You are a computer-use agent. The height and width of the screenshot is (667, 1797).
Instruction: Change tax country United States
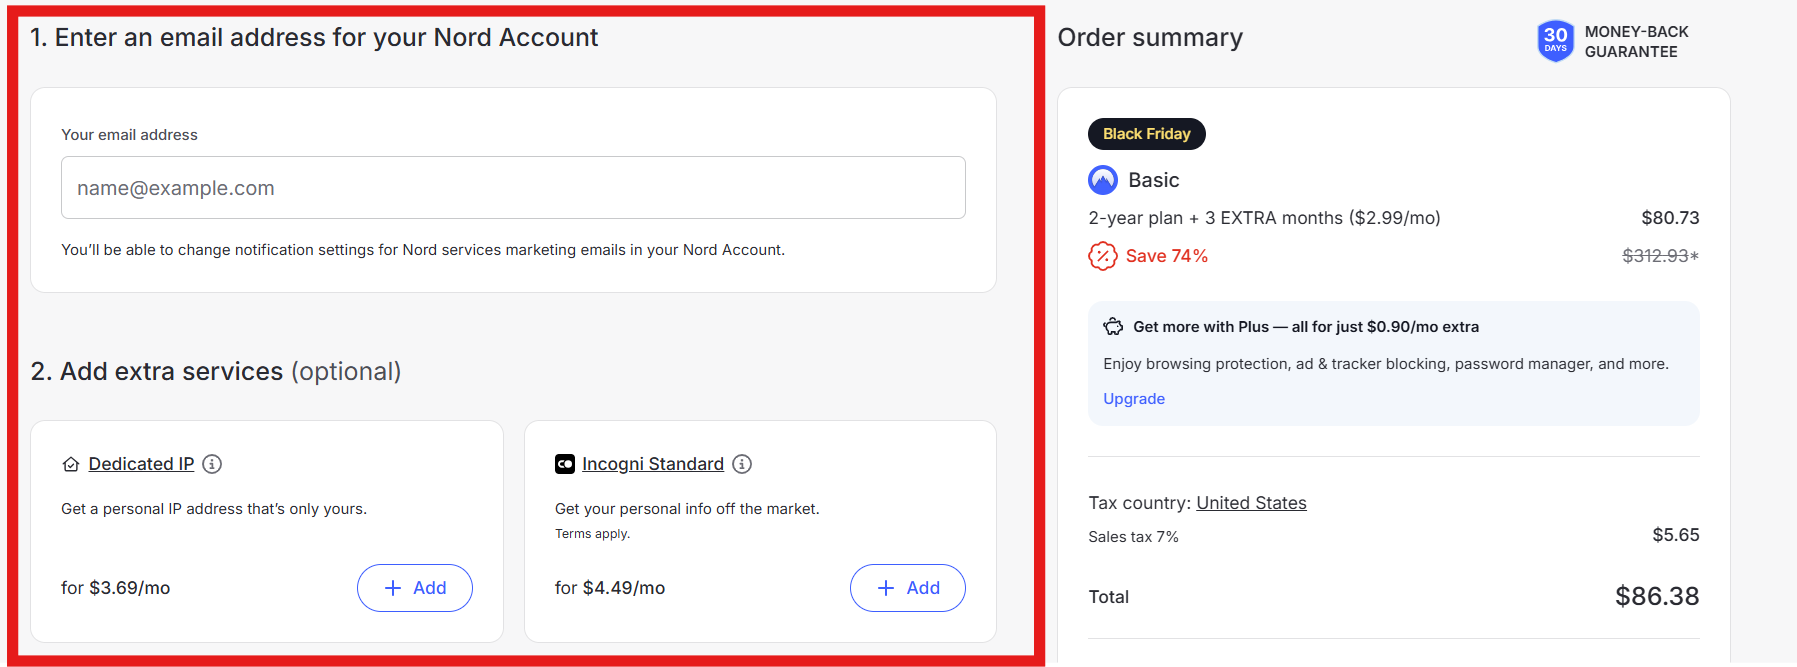[1251, 503]
